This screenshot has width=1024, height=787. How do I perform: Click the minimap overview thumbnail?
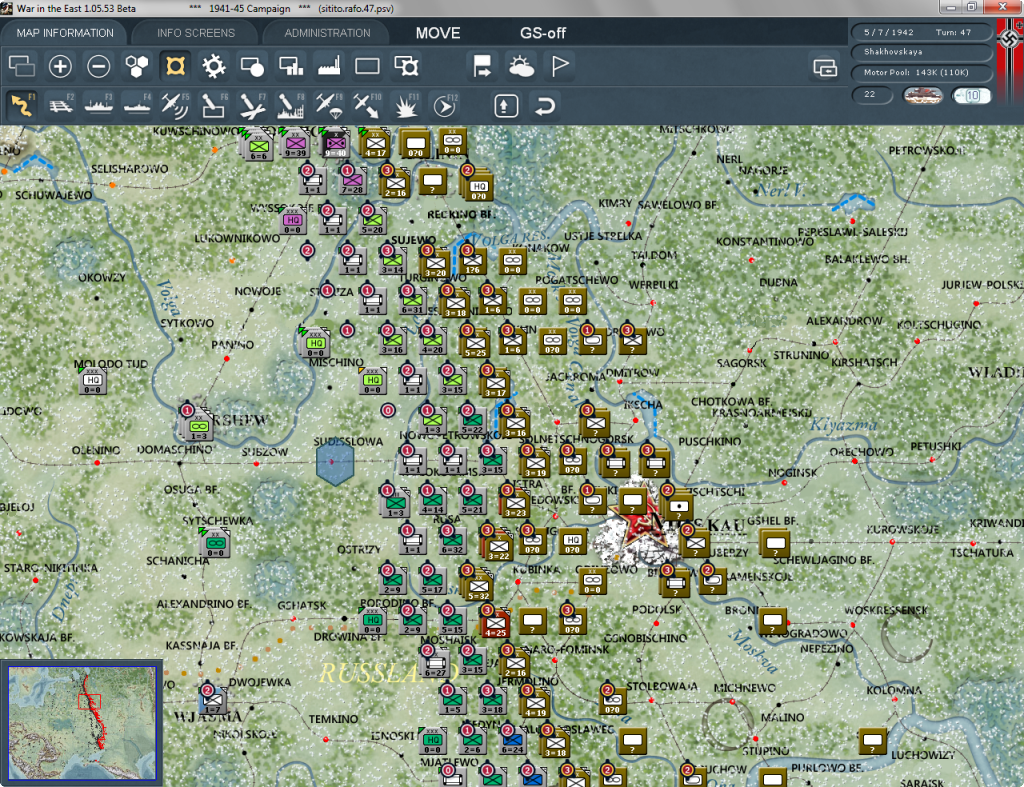click(82, 722)
